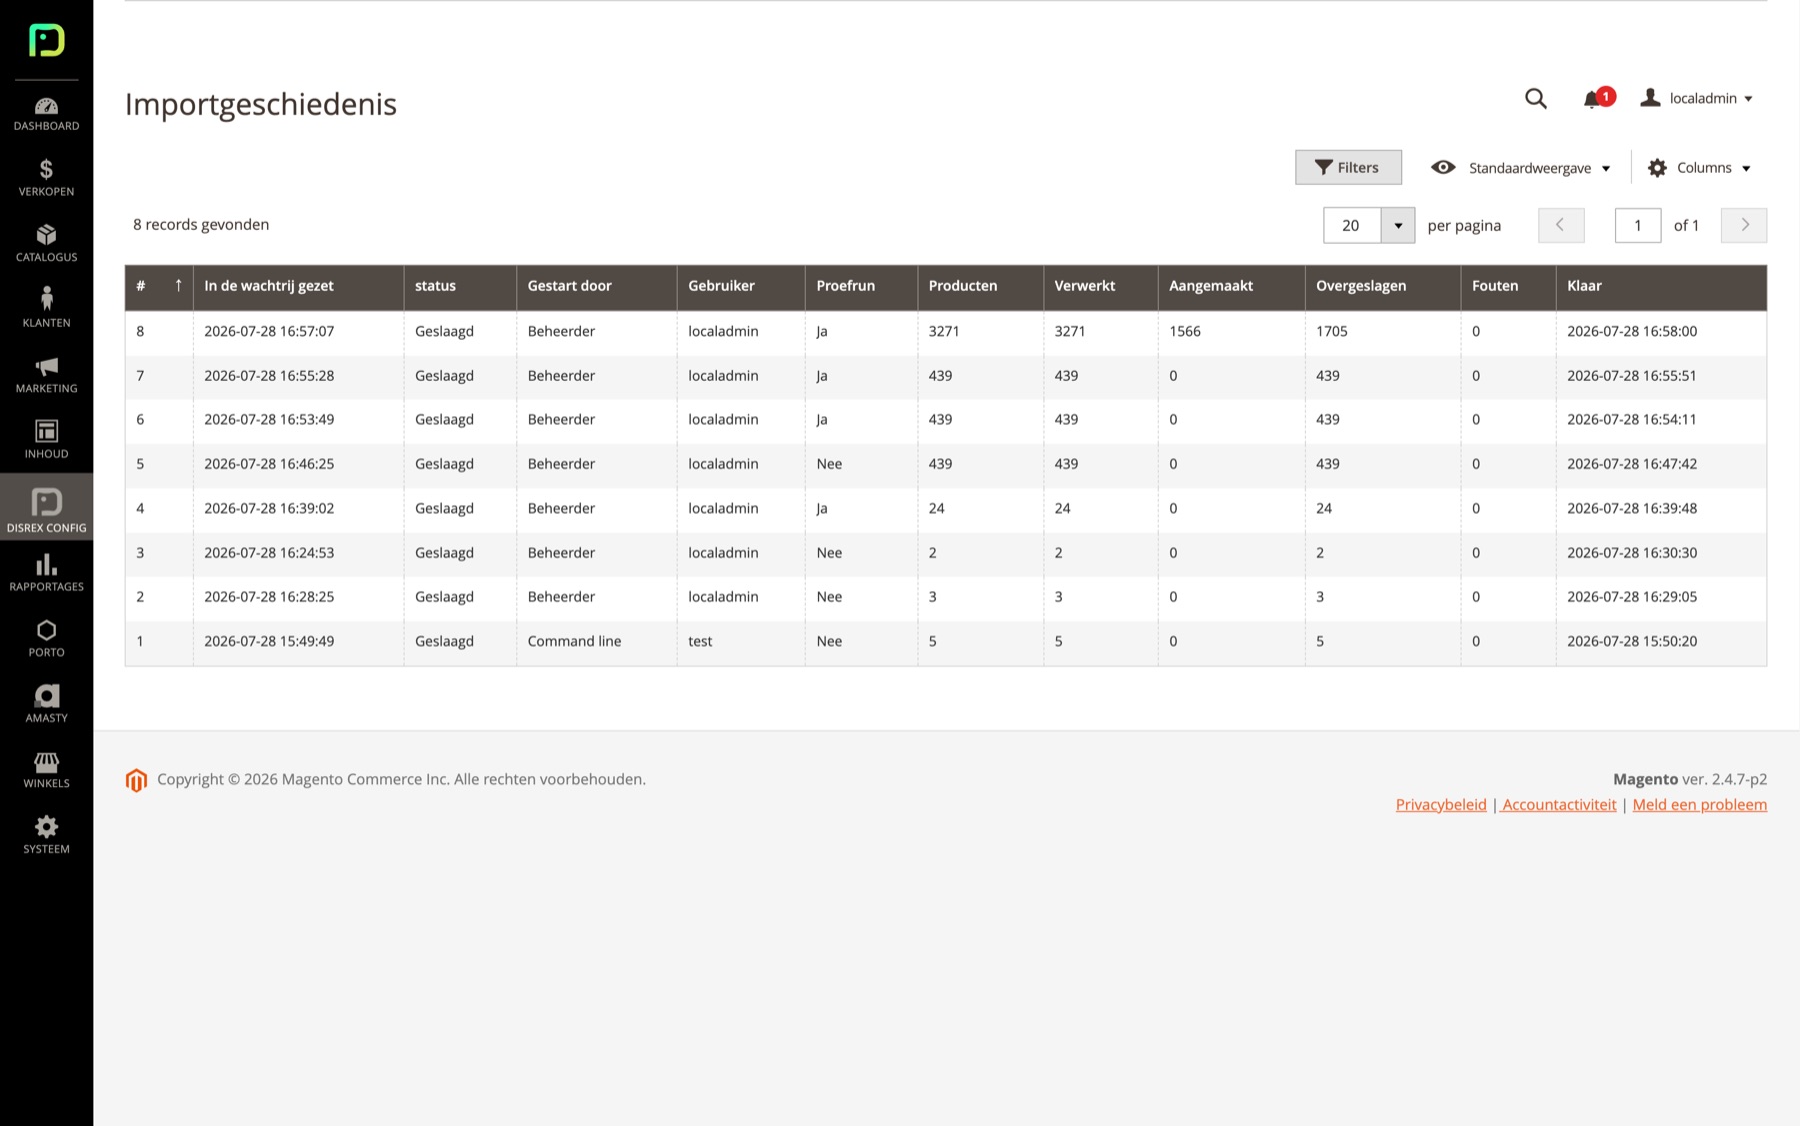Viewport: 1800px width, 1126px height.
Task: Open the Filters panel
Action: pos(1348,167)
